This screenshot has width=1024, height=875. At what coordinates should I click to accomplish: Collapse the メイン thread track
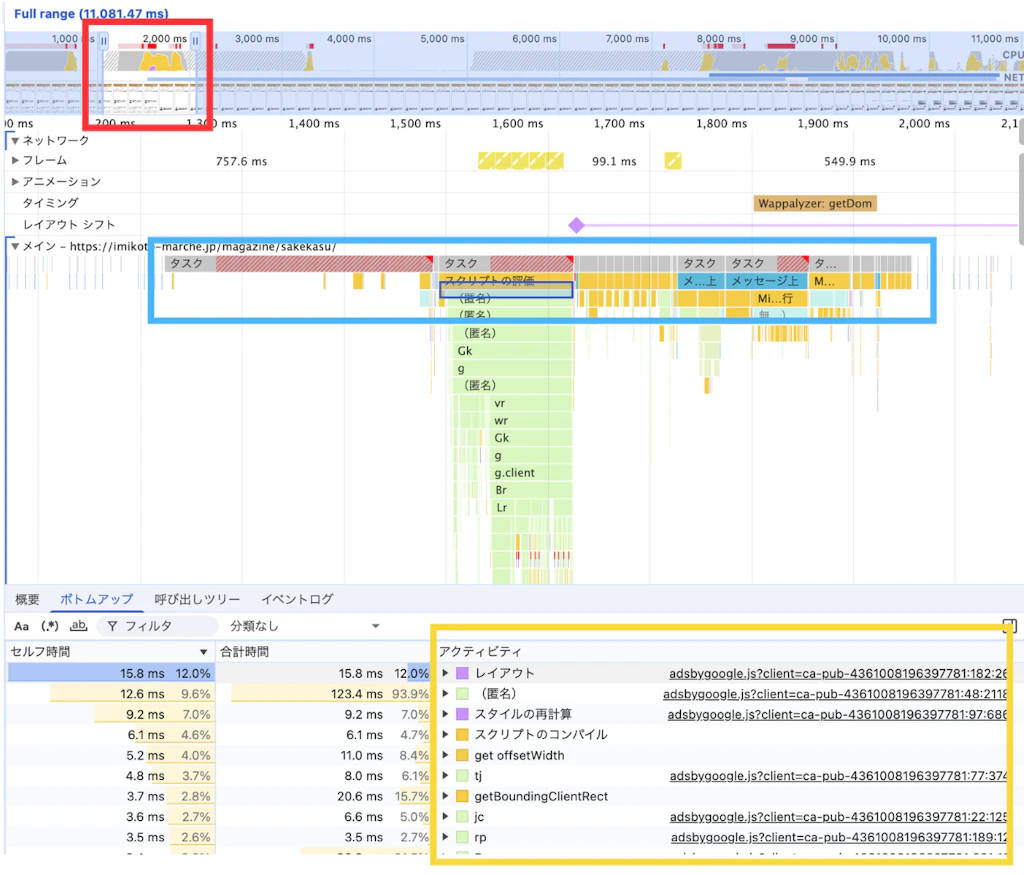[x=14, y=246]
